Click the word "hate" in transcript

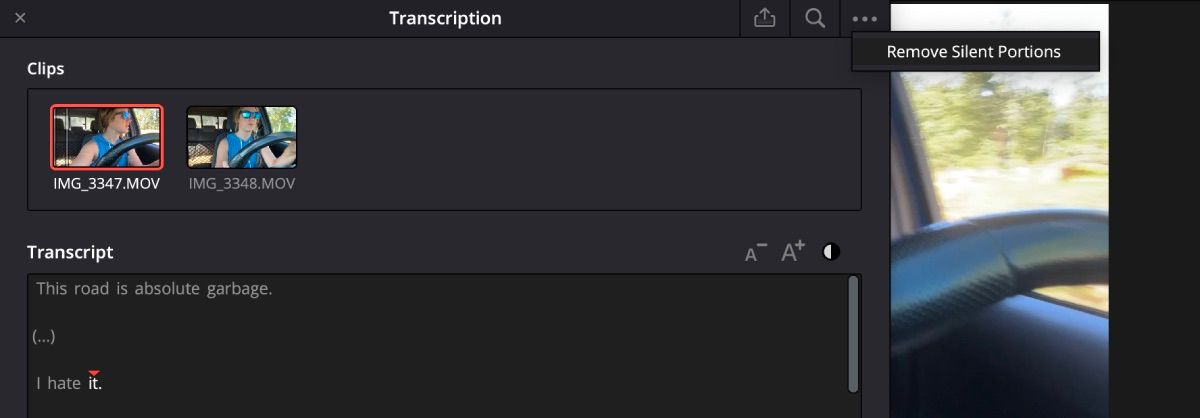pyautogui.click(x=63, y=383)
